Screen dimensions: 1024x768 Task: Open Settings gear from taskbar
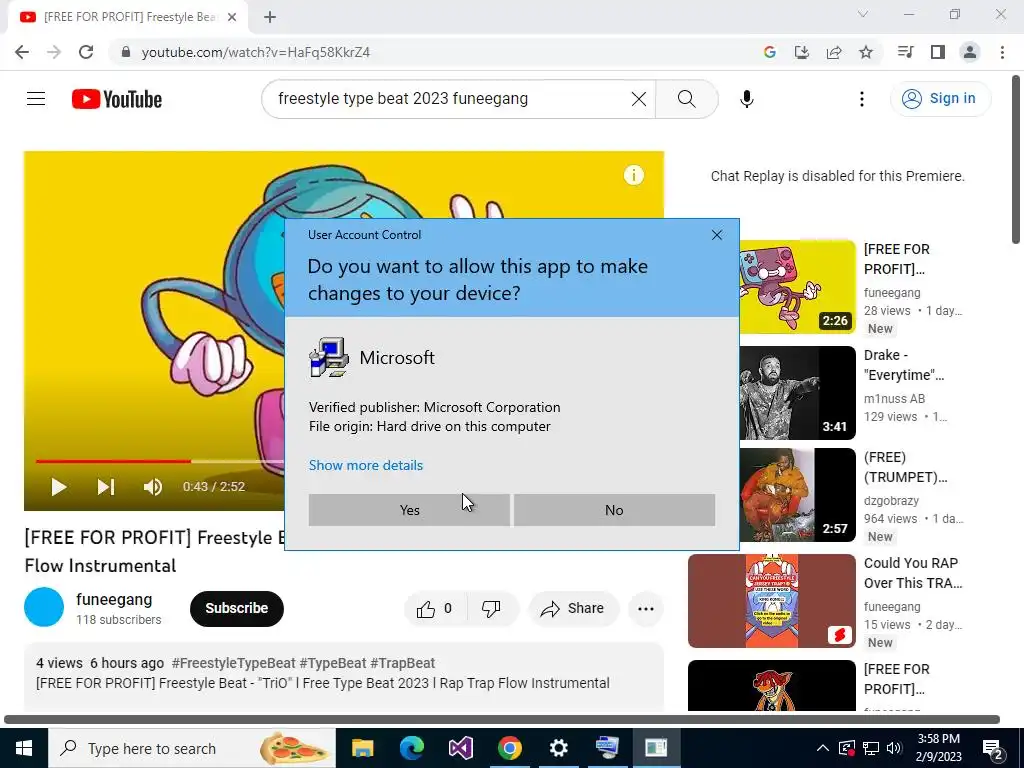(x=558, y=748)
